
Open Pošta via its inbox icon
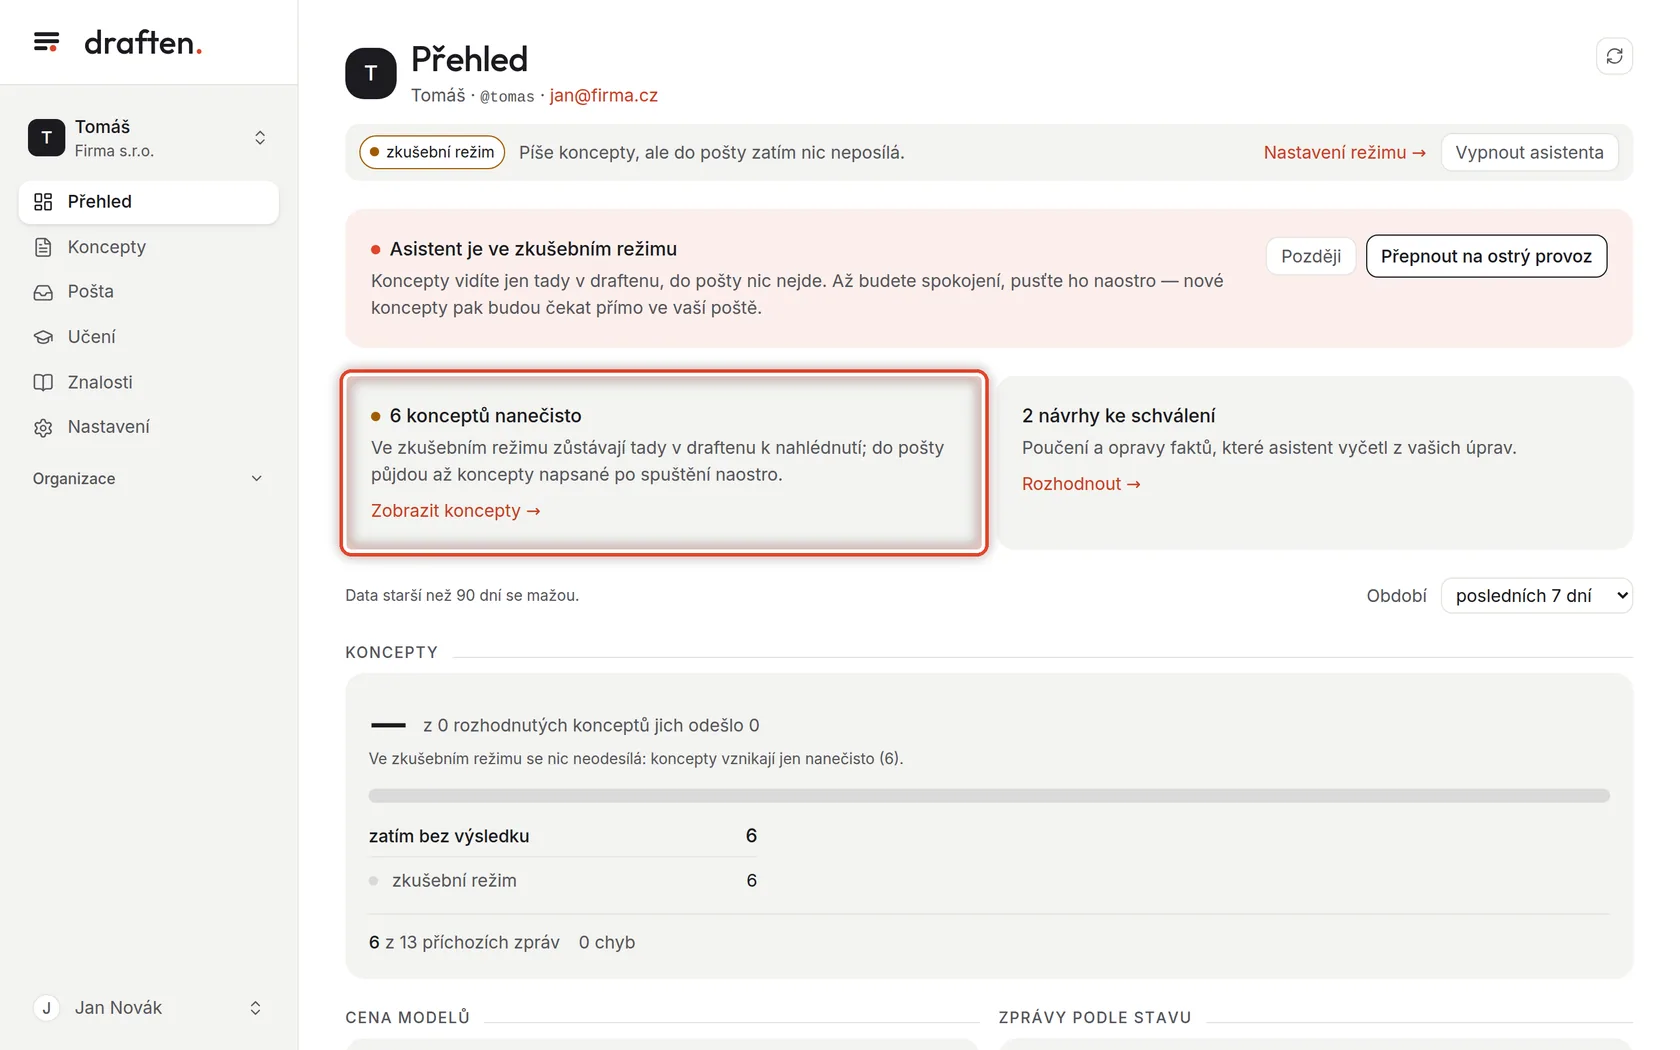coord(43,292)
